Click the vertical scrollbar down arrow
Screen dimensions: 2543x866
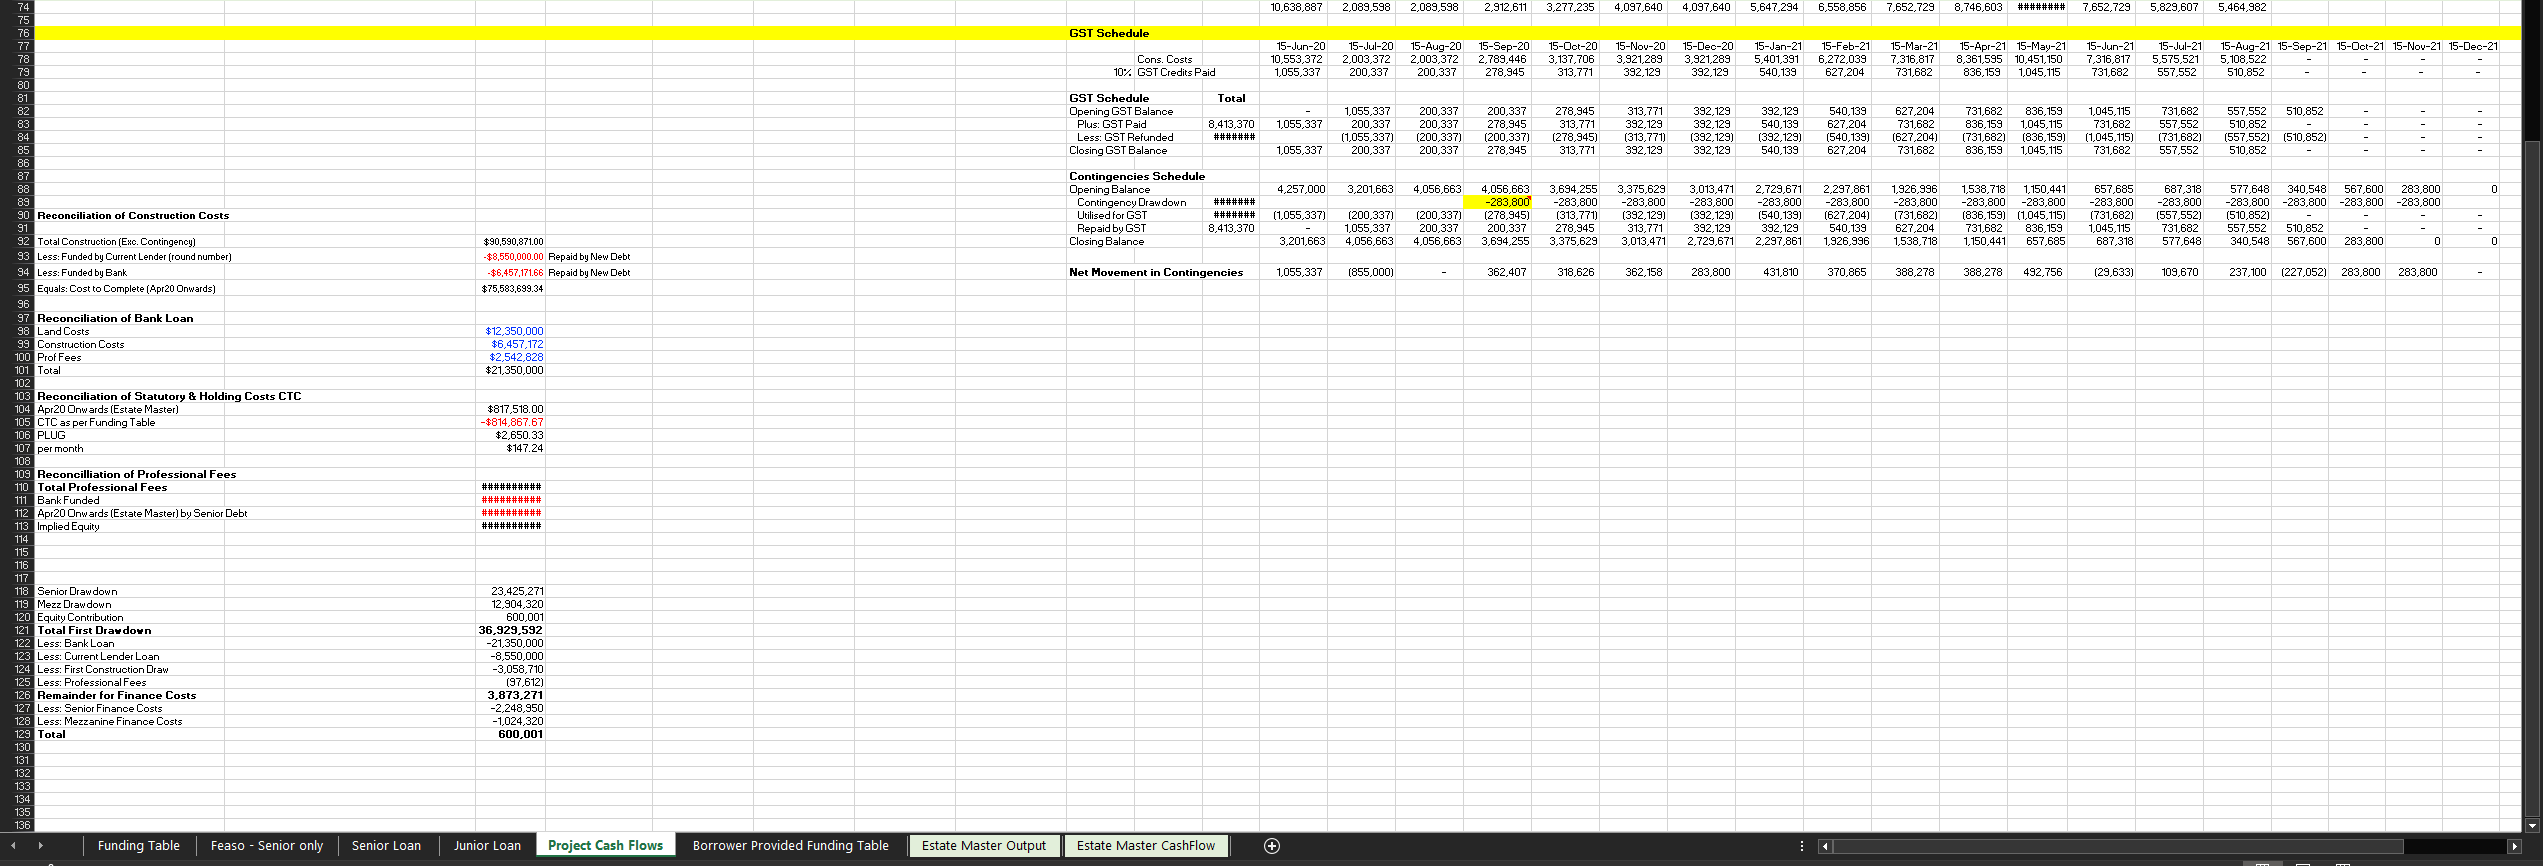(2532, 826)
